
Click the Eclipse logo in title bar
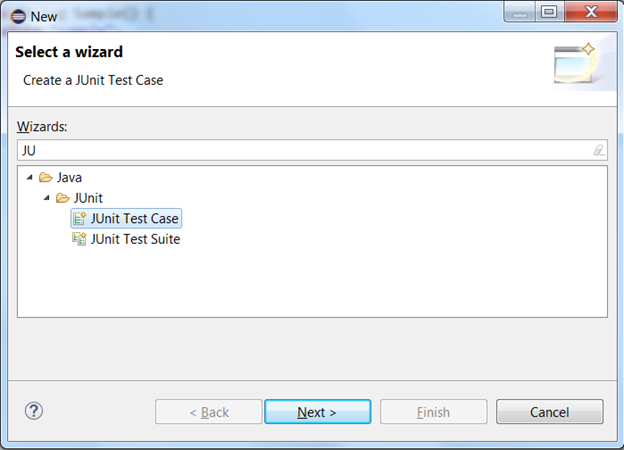pos(18,16)
